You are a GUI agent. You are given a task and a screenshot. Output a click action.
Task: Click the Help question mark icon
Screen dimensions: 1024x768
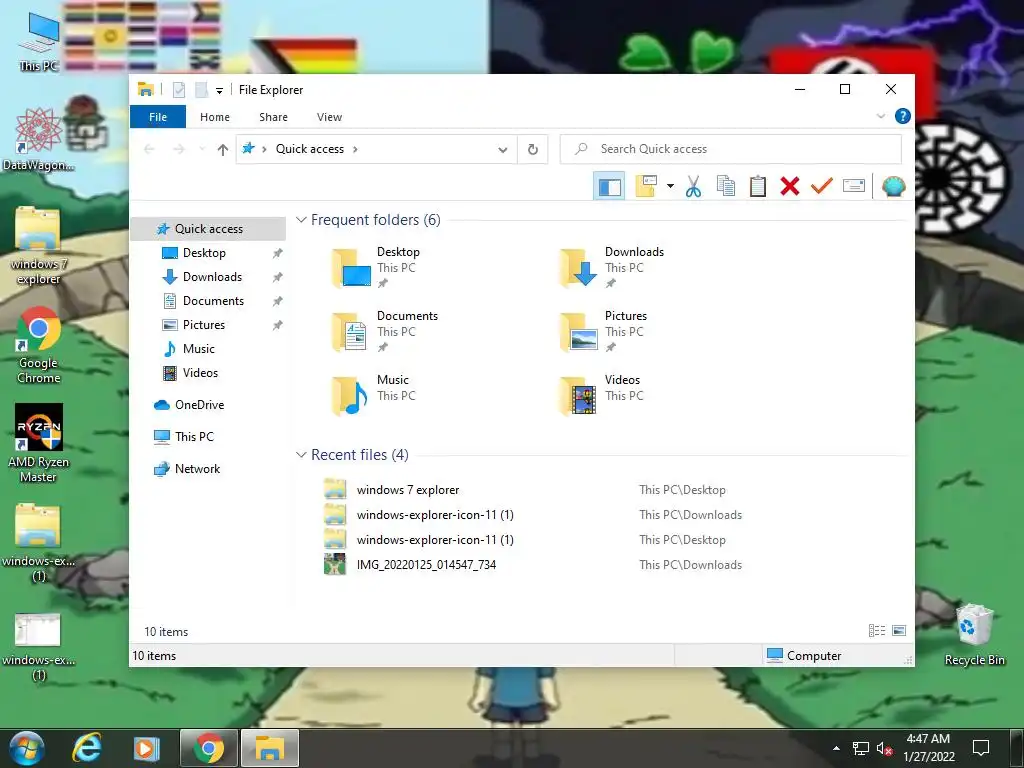pyautogui.click(x=903, y=116)
